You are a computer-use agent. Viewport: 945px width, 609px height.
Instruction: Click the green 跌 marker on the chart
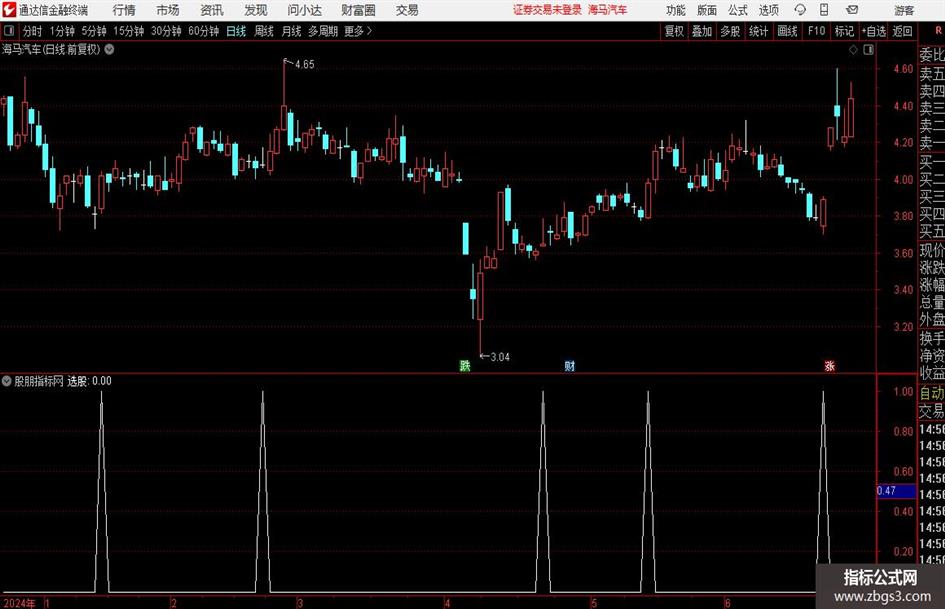[x=465, y=365]
